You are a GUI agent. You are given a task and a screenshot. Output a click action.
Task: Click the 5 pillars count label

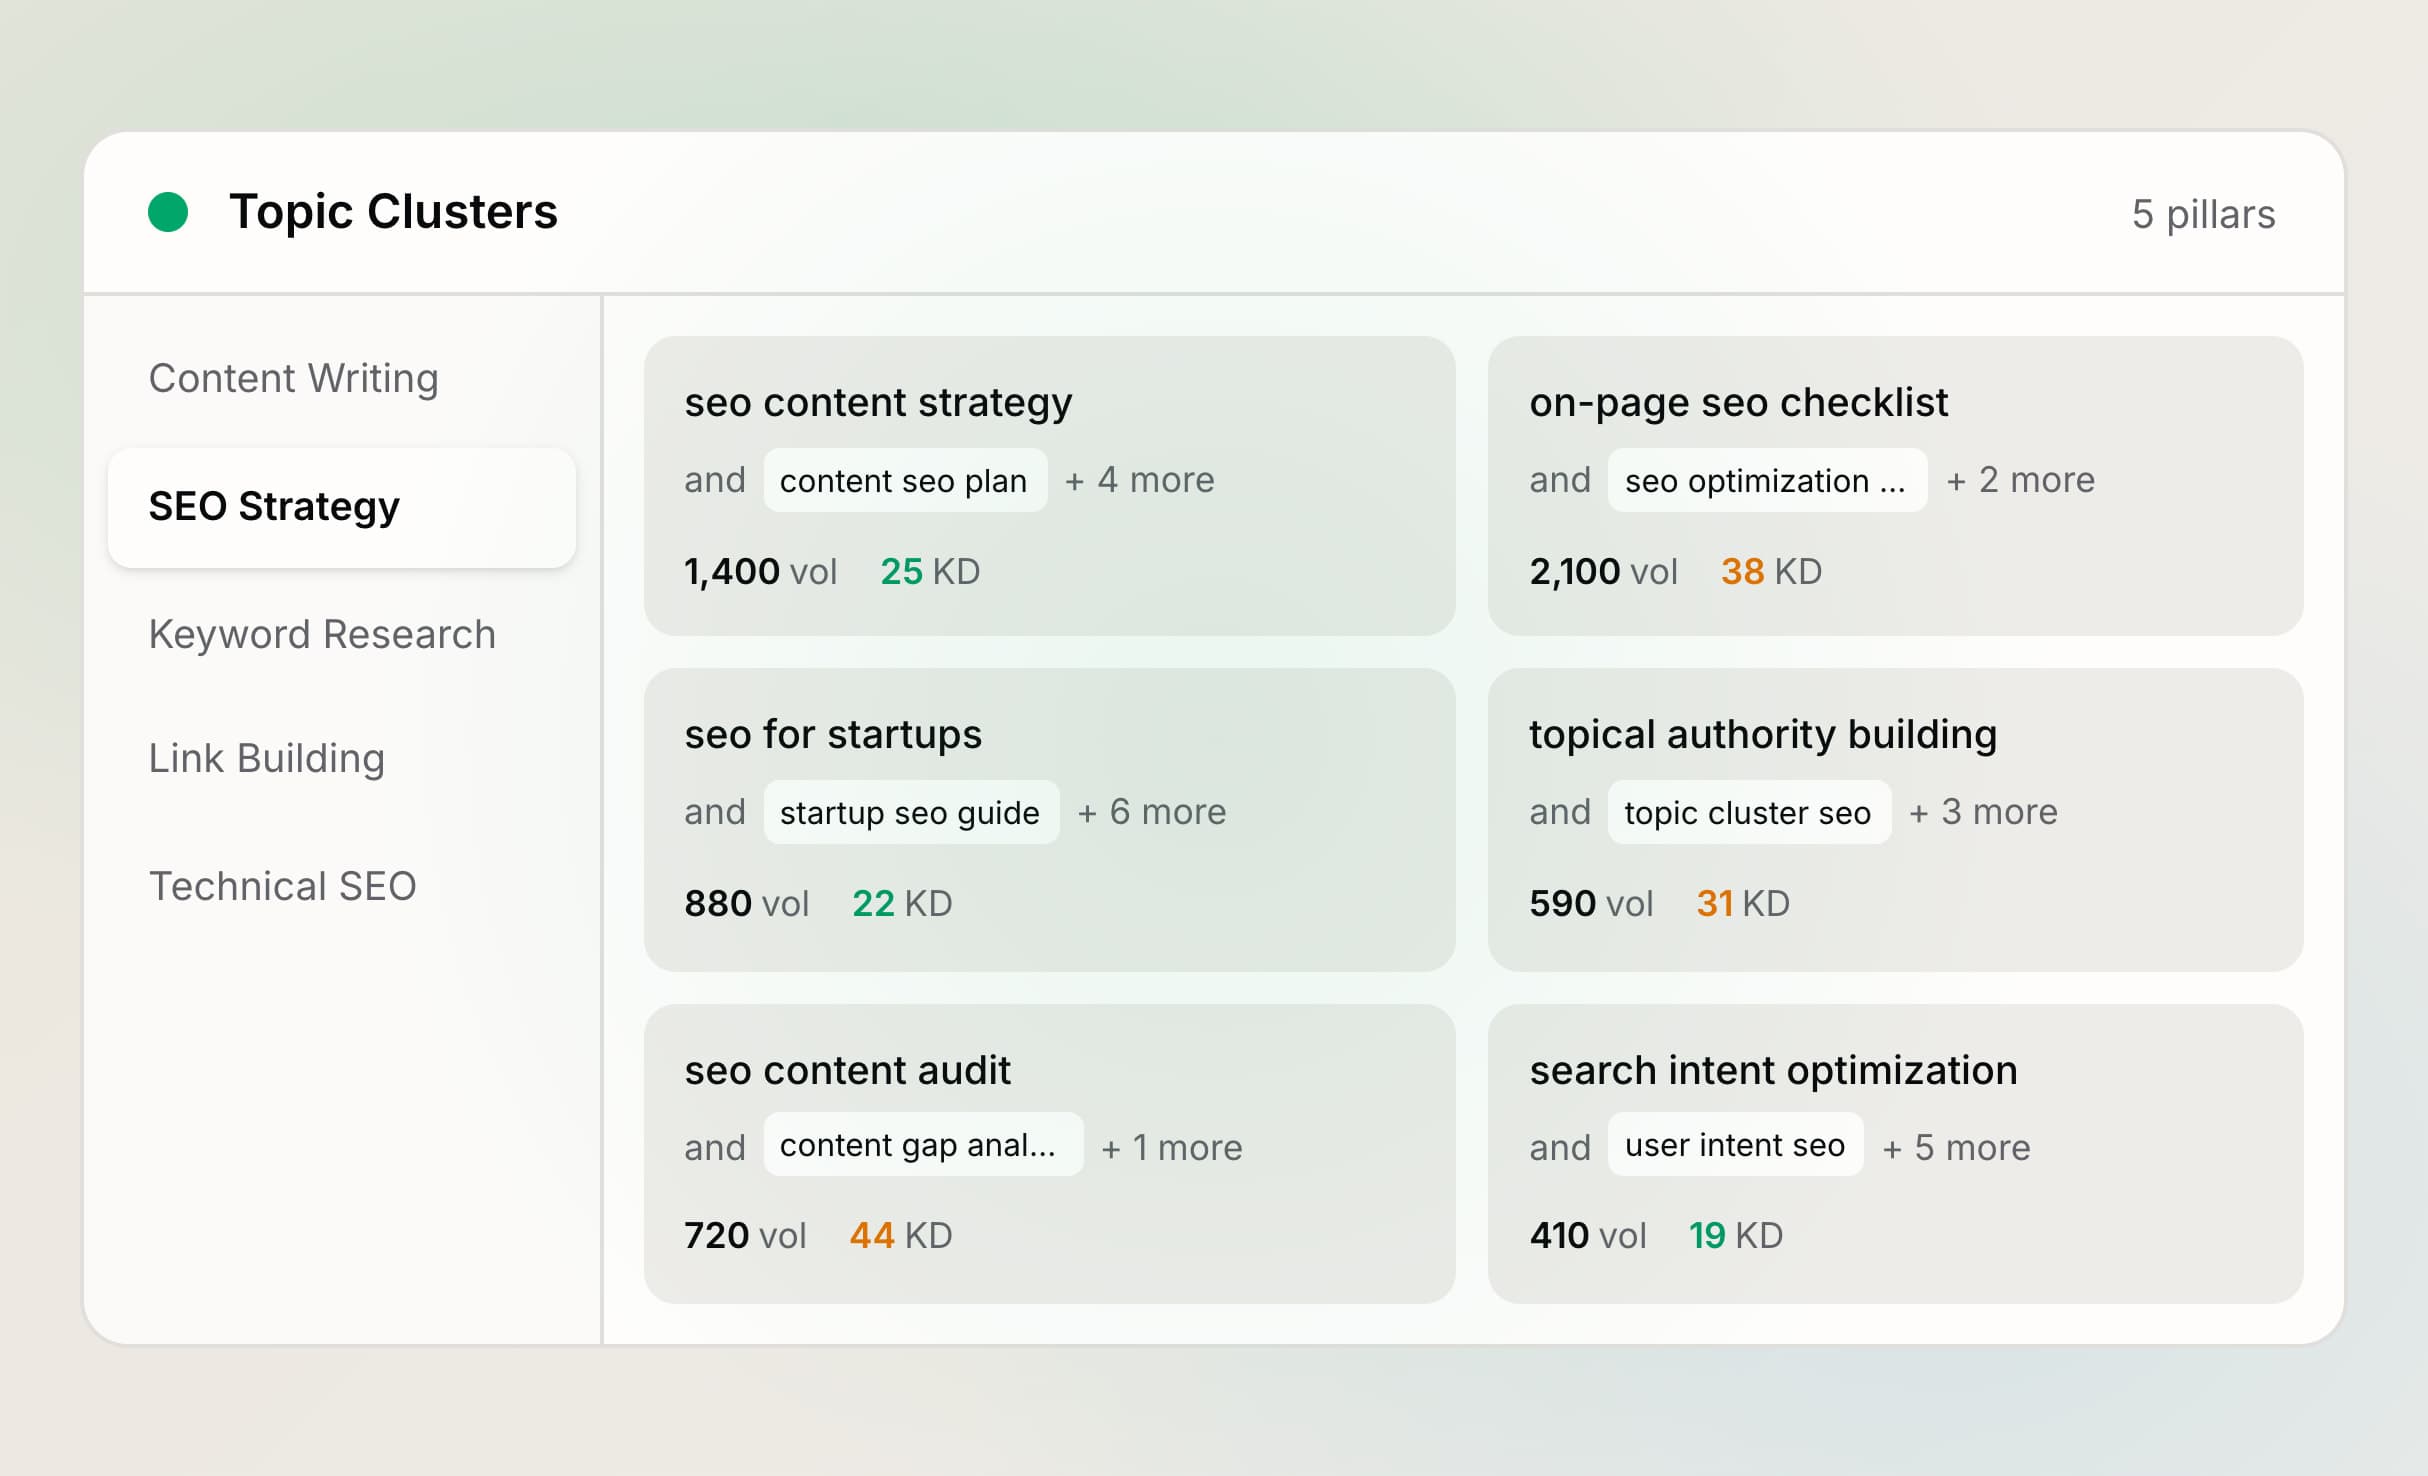coord(2203,214)
